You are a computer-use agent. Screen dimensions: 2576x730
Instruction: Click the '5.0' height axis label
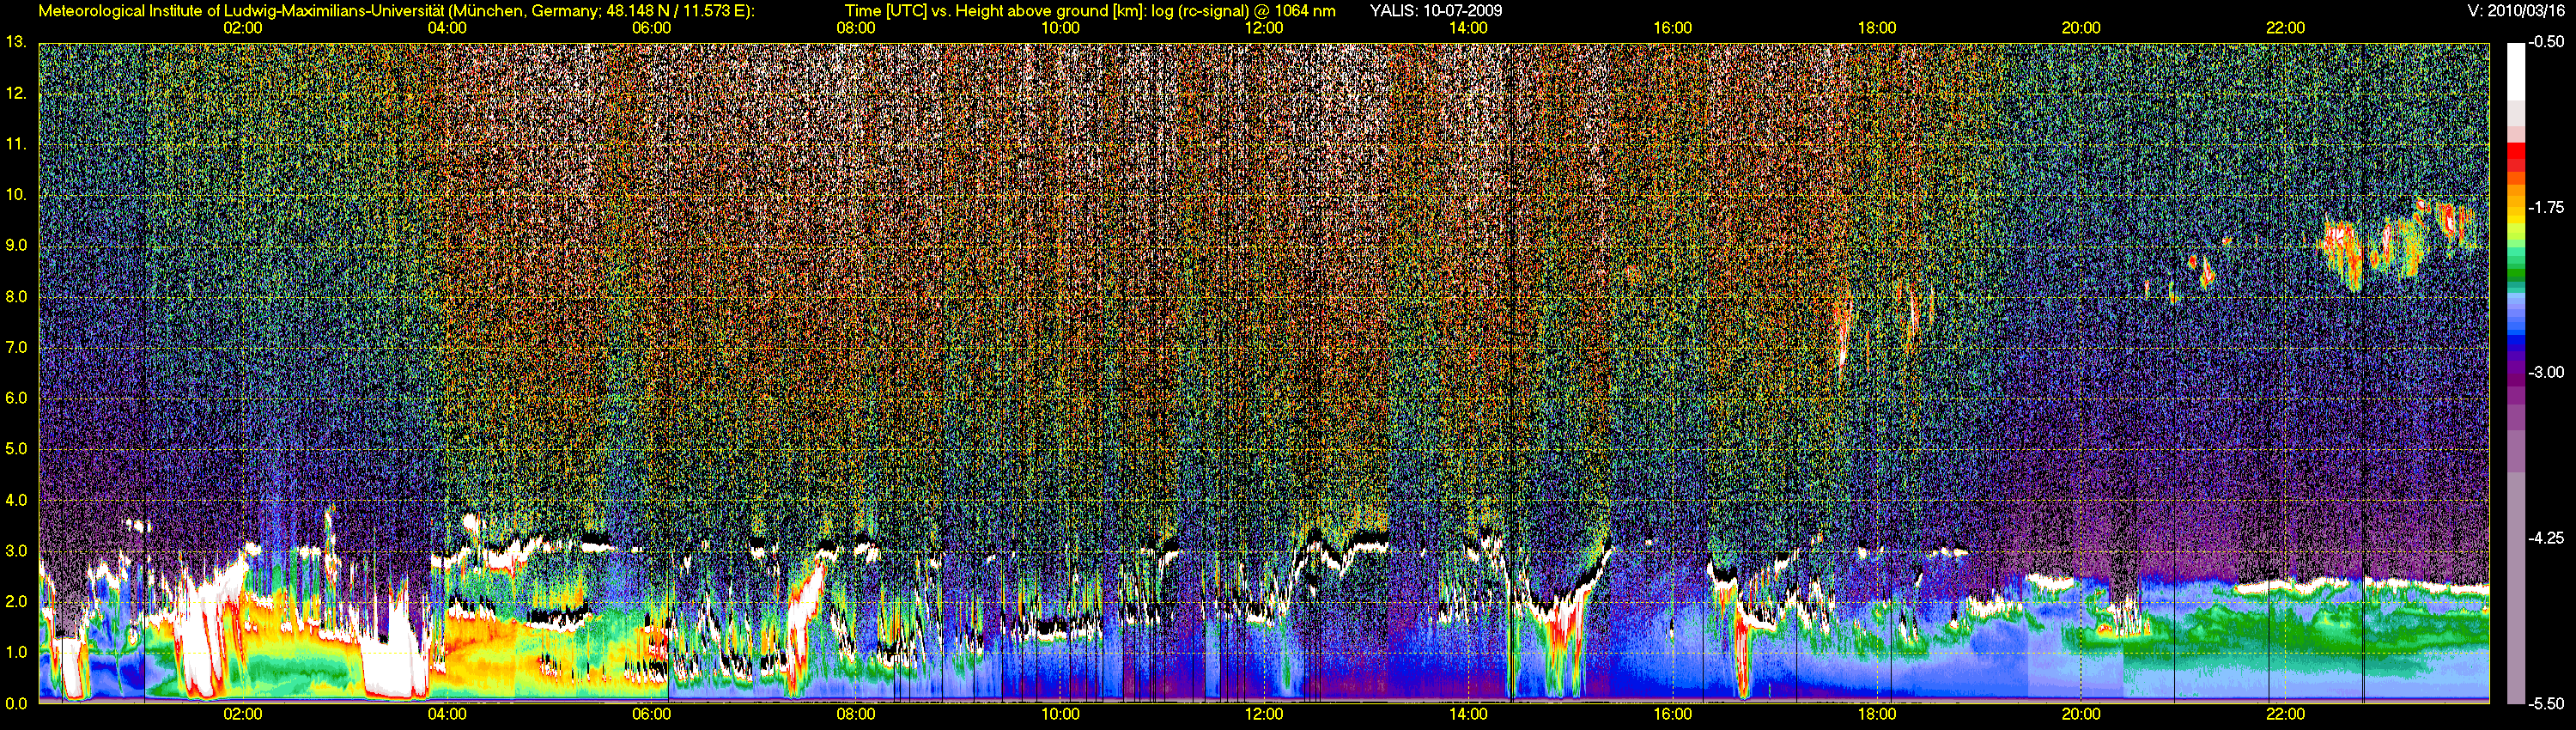16,449
